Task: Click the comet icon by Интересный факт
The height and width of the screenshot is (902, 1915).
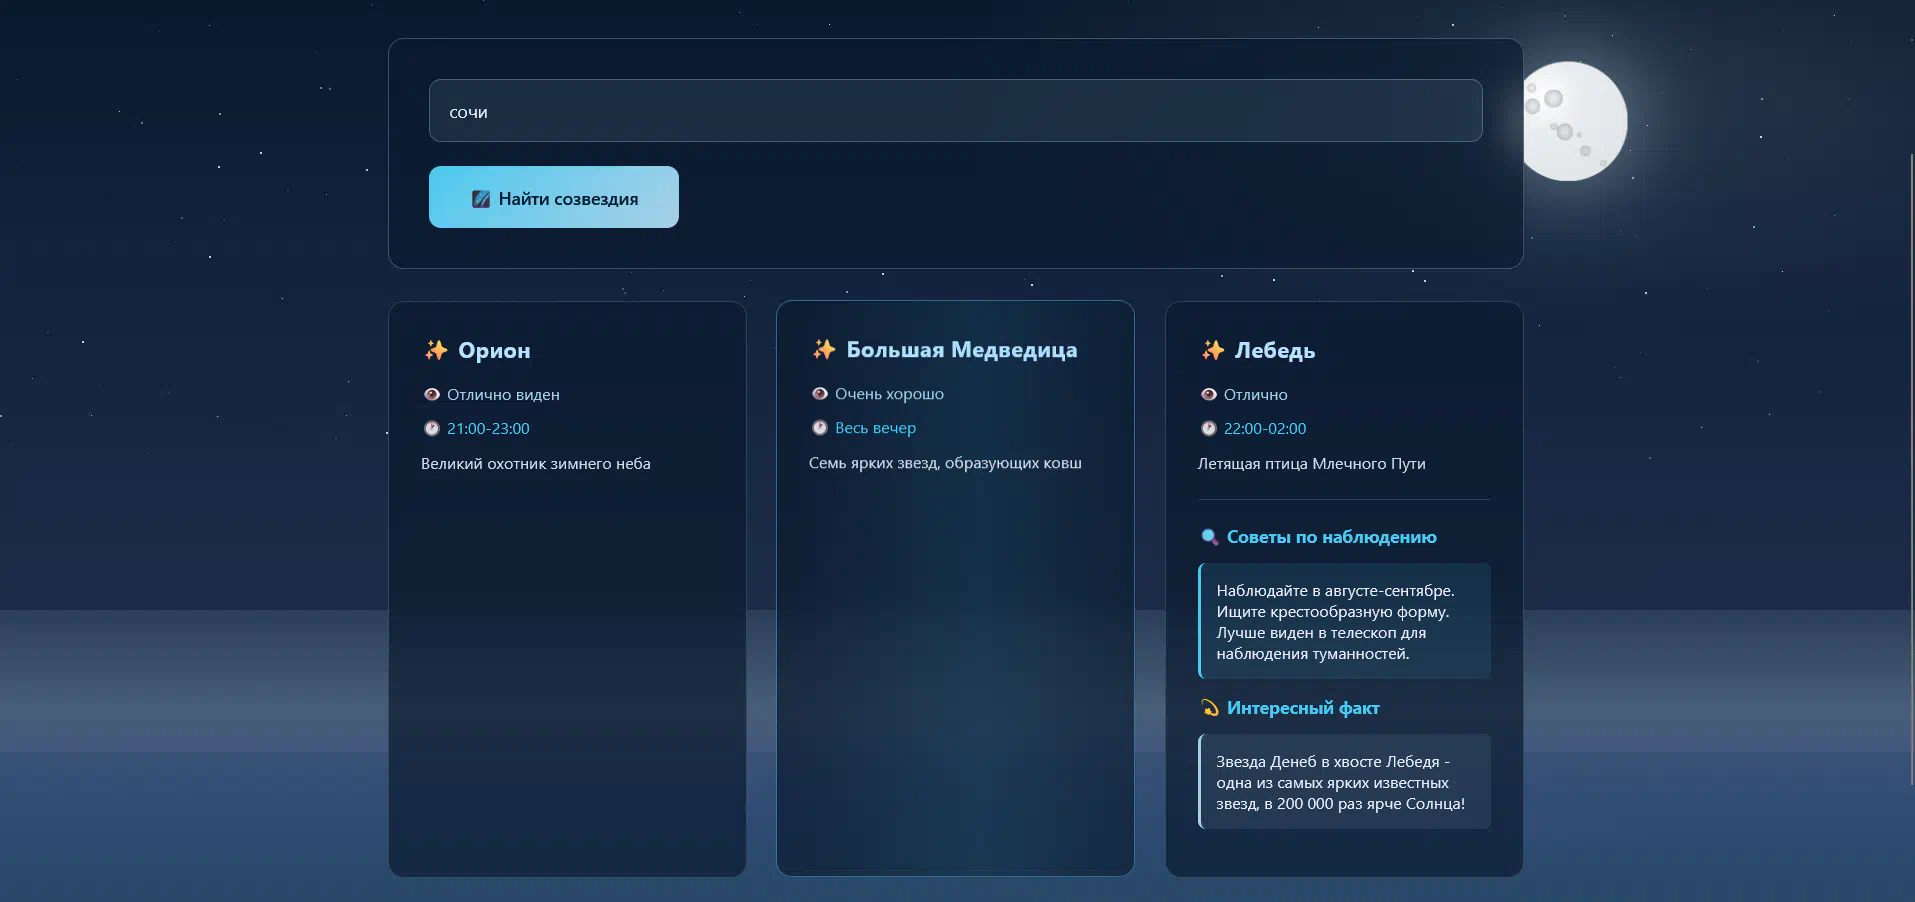Action: [1209, 708]
